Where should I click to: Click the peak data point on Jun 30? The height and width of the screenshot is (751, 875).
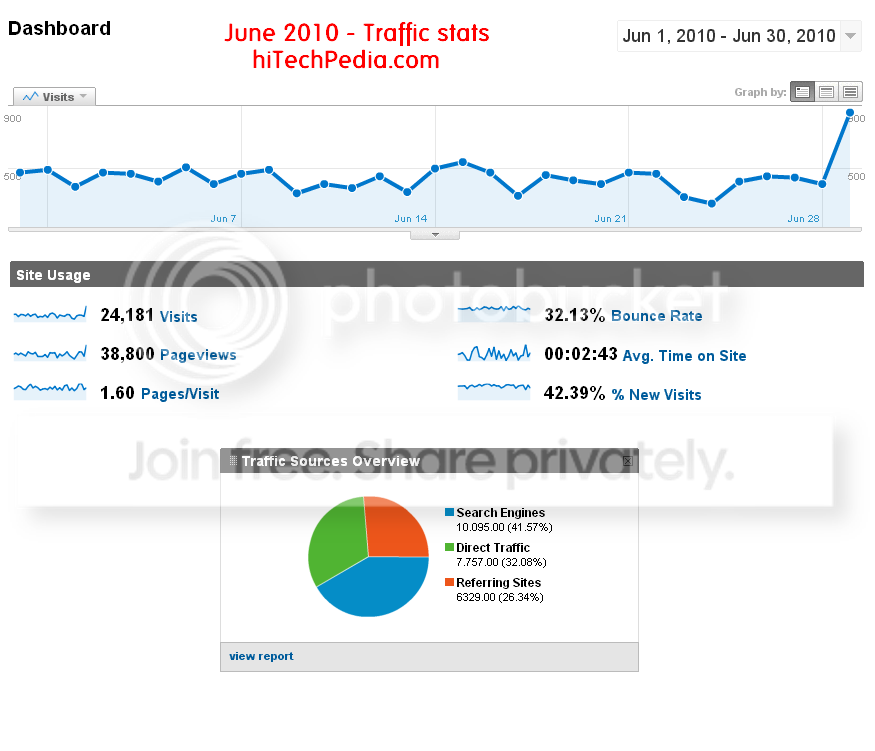pos(850,113)
